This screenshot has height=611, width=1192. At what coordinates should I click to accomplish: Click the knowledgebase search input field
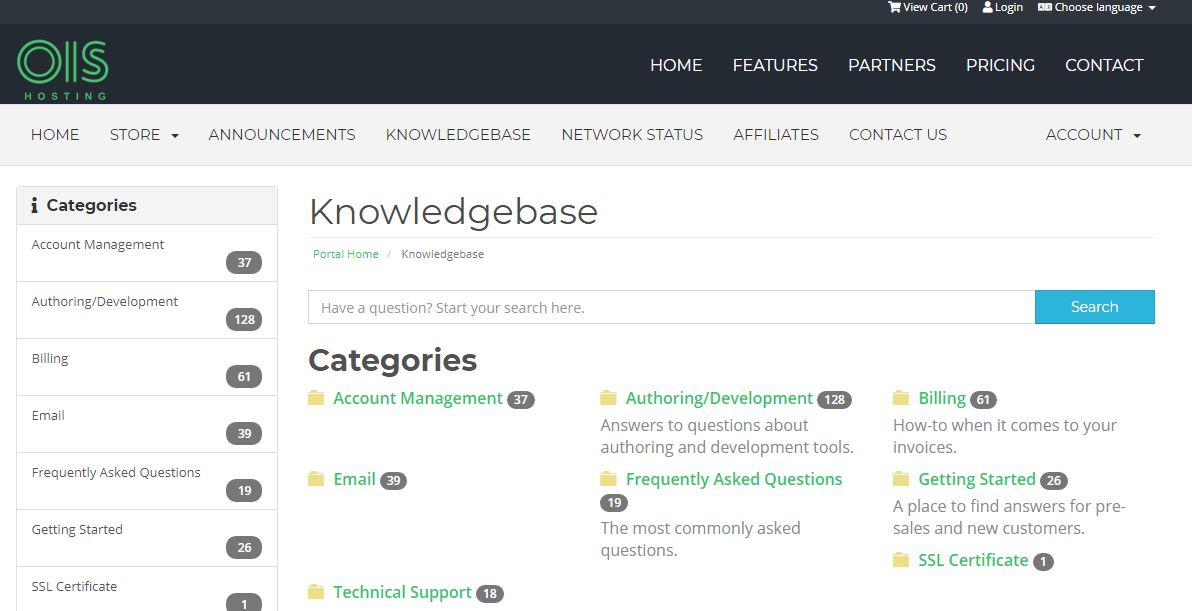(x=671, y=307)
